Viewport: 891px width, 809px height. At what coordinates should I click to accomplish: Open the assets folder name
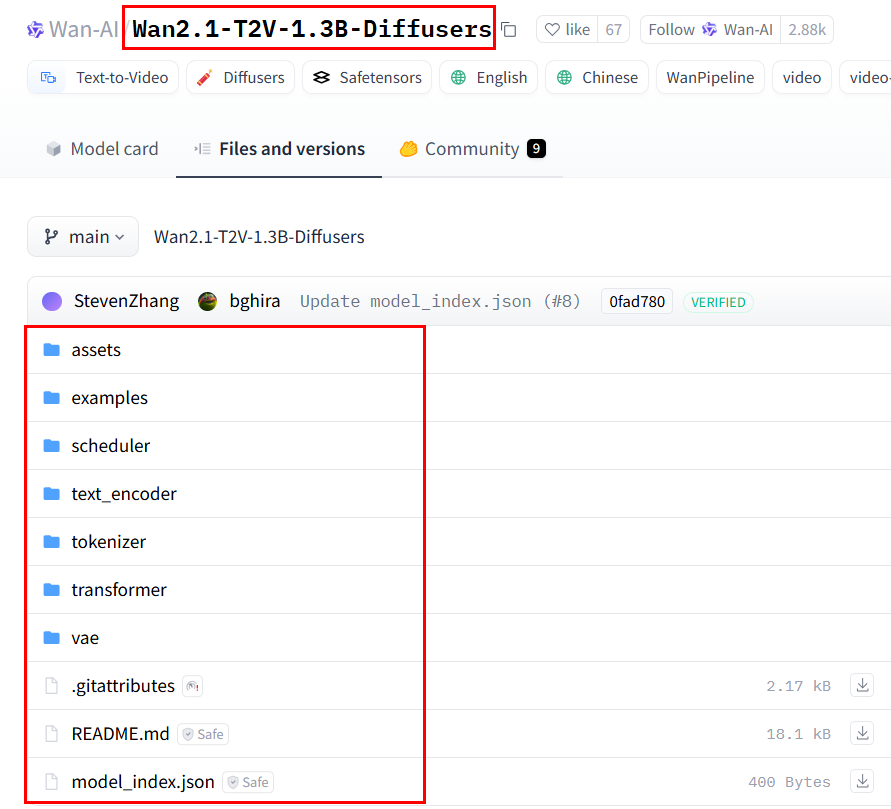(96, 350)
